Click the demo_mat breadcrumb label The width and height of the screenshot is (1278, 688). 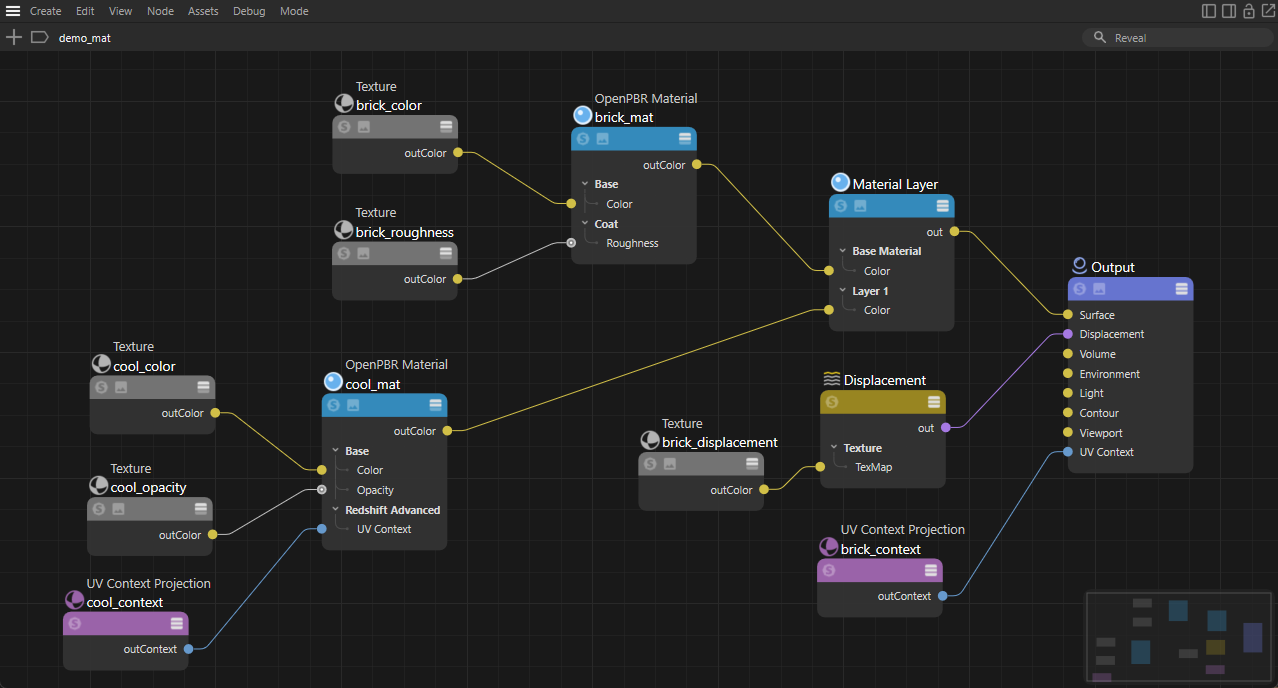point(85,38)
